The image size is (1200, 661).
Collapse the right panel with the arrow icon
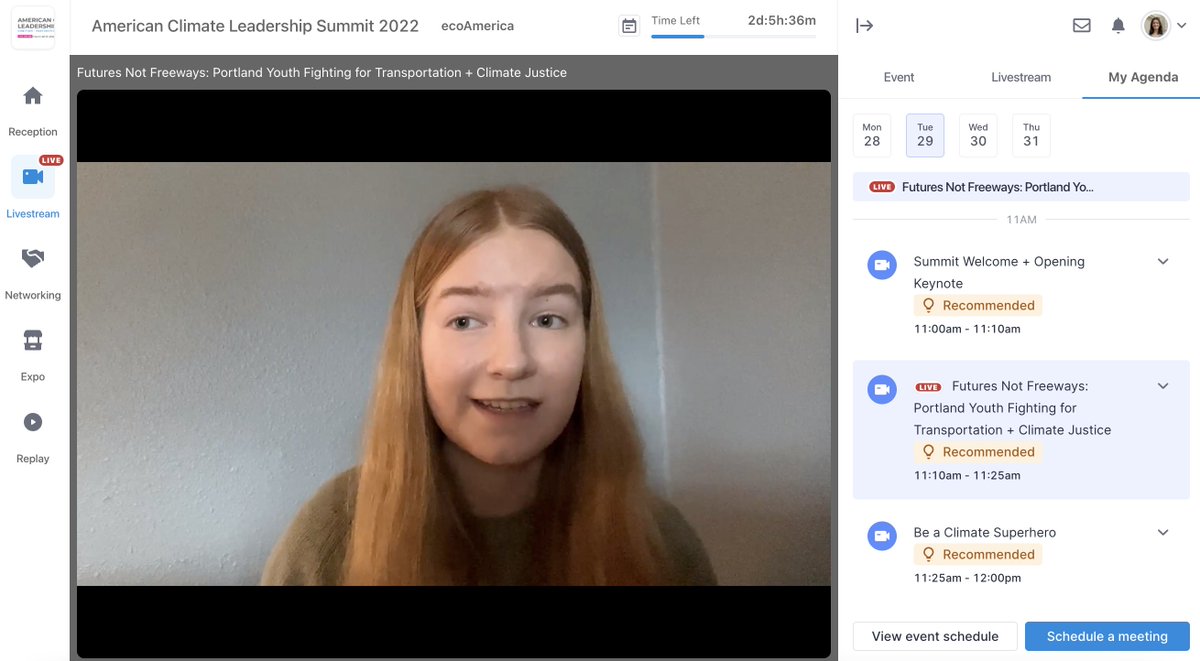click(x=864, y=25)
